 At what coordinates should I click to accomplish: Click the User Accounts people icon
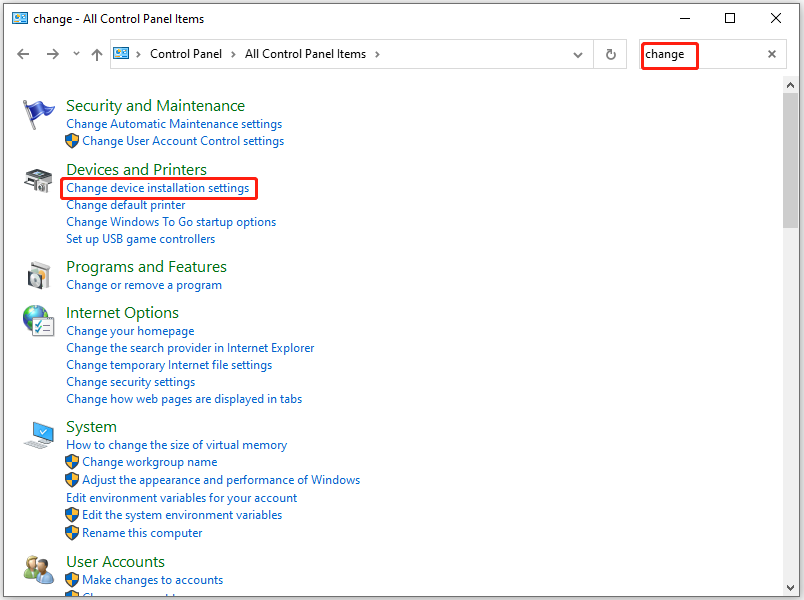tap(38, 569)
